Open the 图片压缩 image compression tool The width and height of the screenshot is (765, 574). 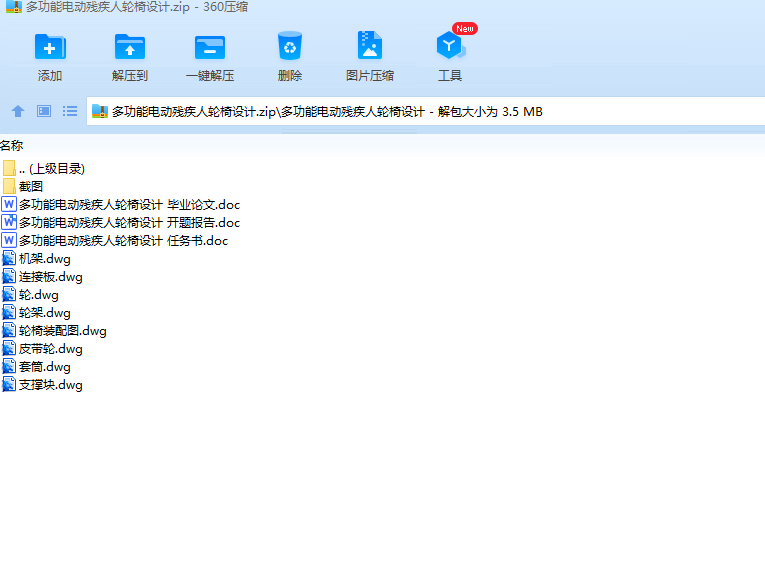(x=370, y=45)
